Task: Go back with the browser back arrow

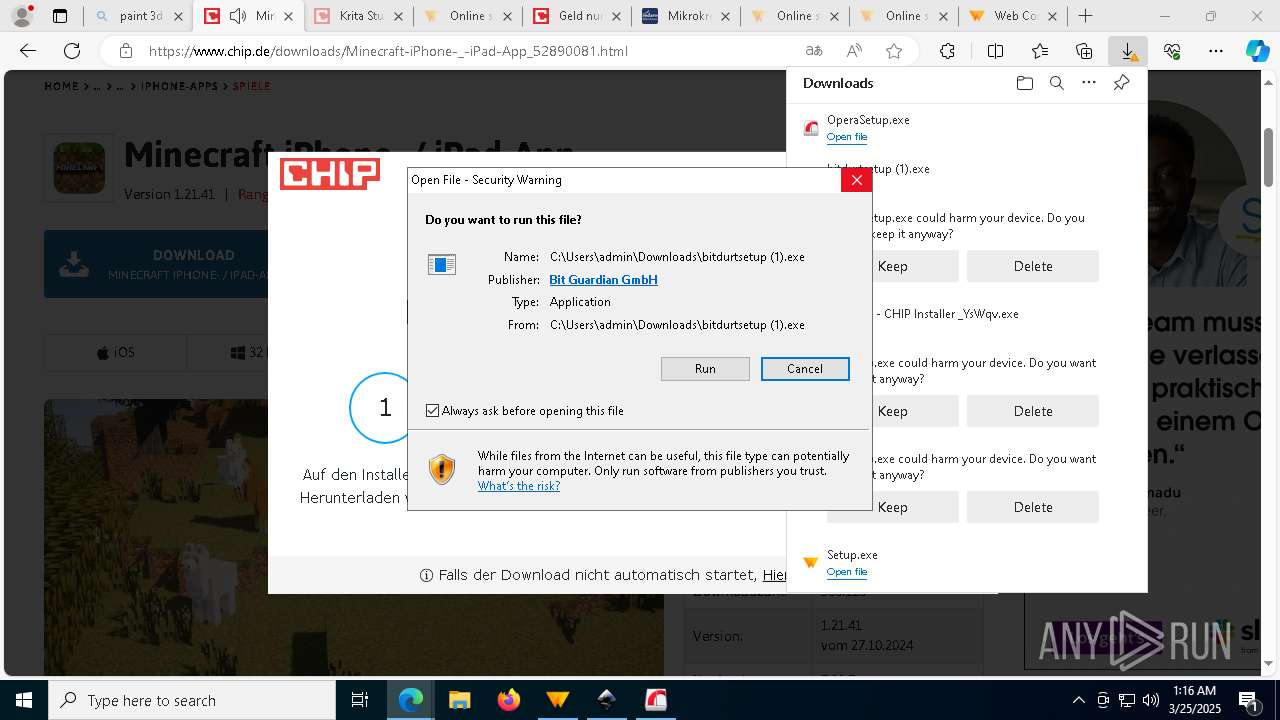Action: click(28, 51)
